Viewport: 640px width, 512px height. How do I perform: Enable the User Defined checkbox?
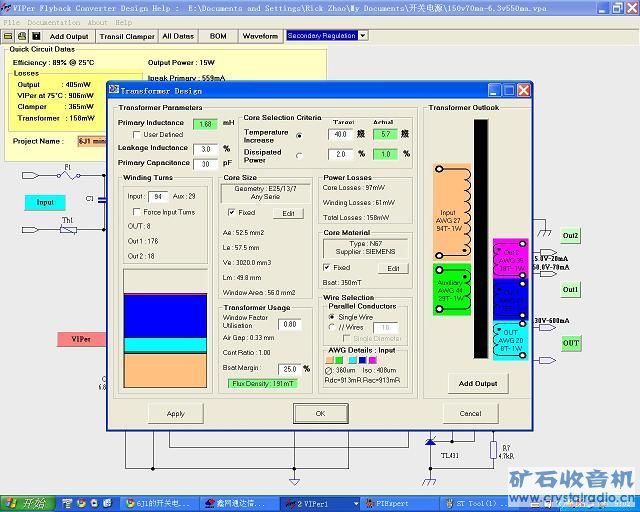pos(137,134)
